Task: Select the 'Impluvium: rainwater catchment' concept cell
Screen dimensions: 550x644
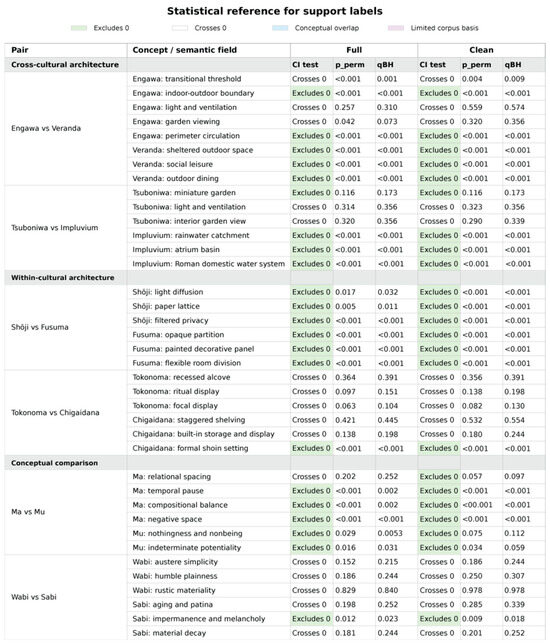Action: pos(209,235)
